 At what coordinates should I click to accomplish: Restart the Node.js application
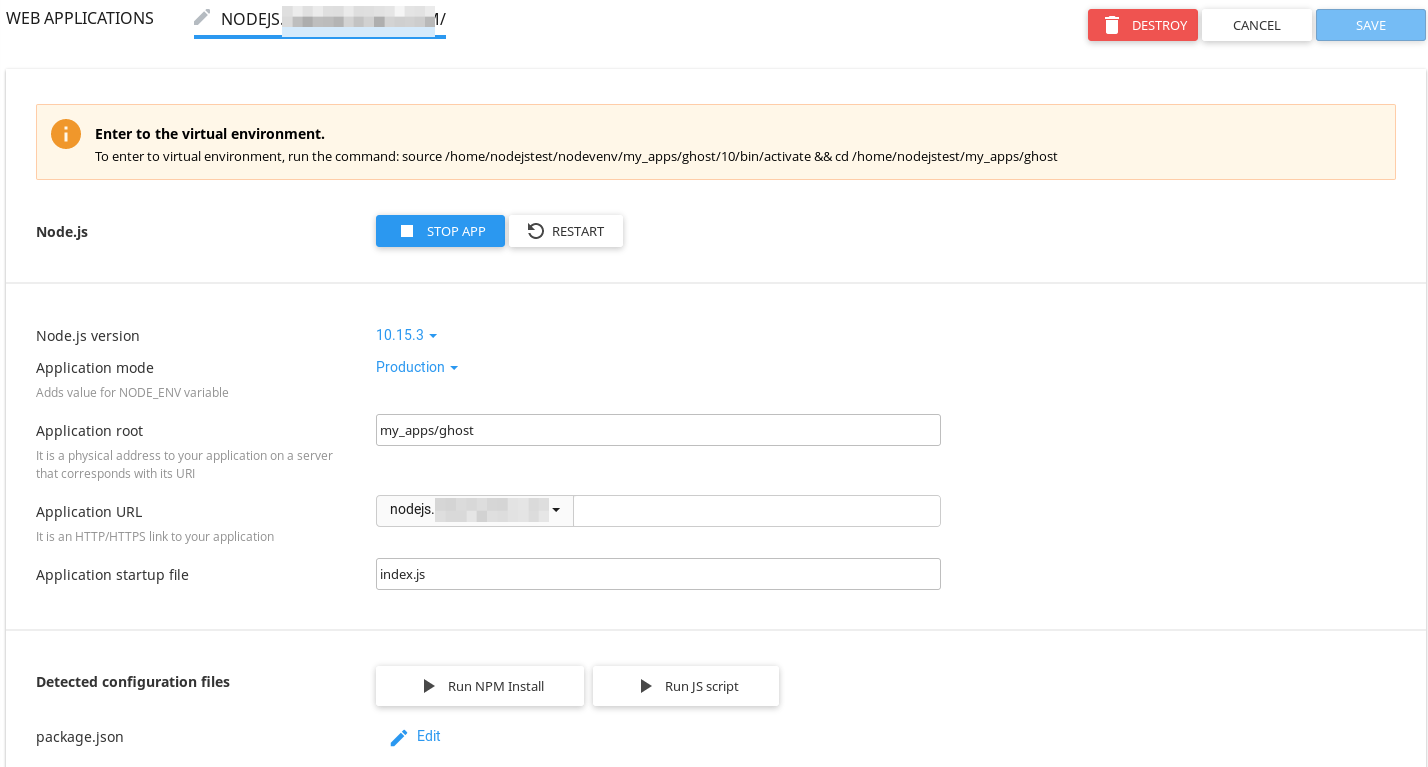click(x=566, y=231)
